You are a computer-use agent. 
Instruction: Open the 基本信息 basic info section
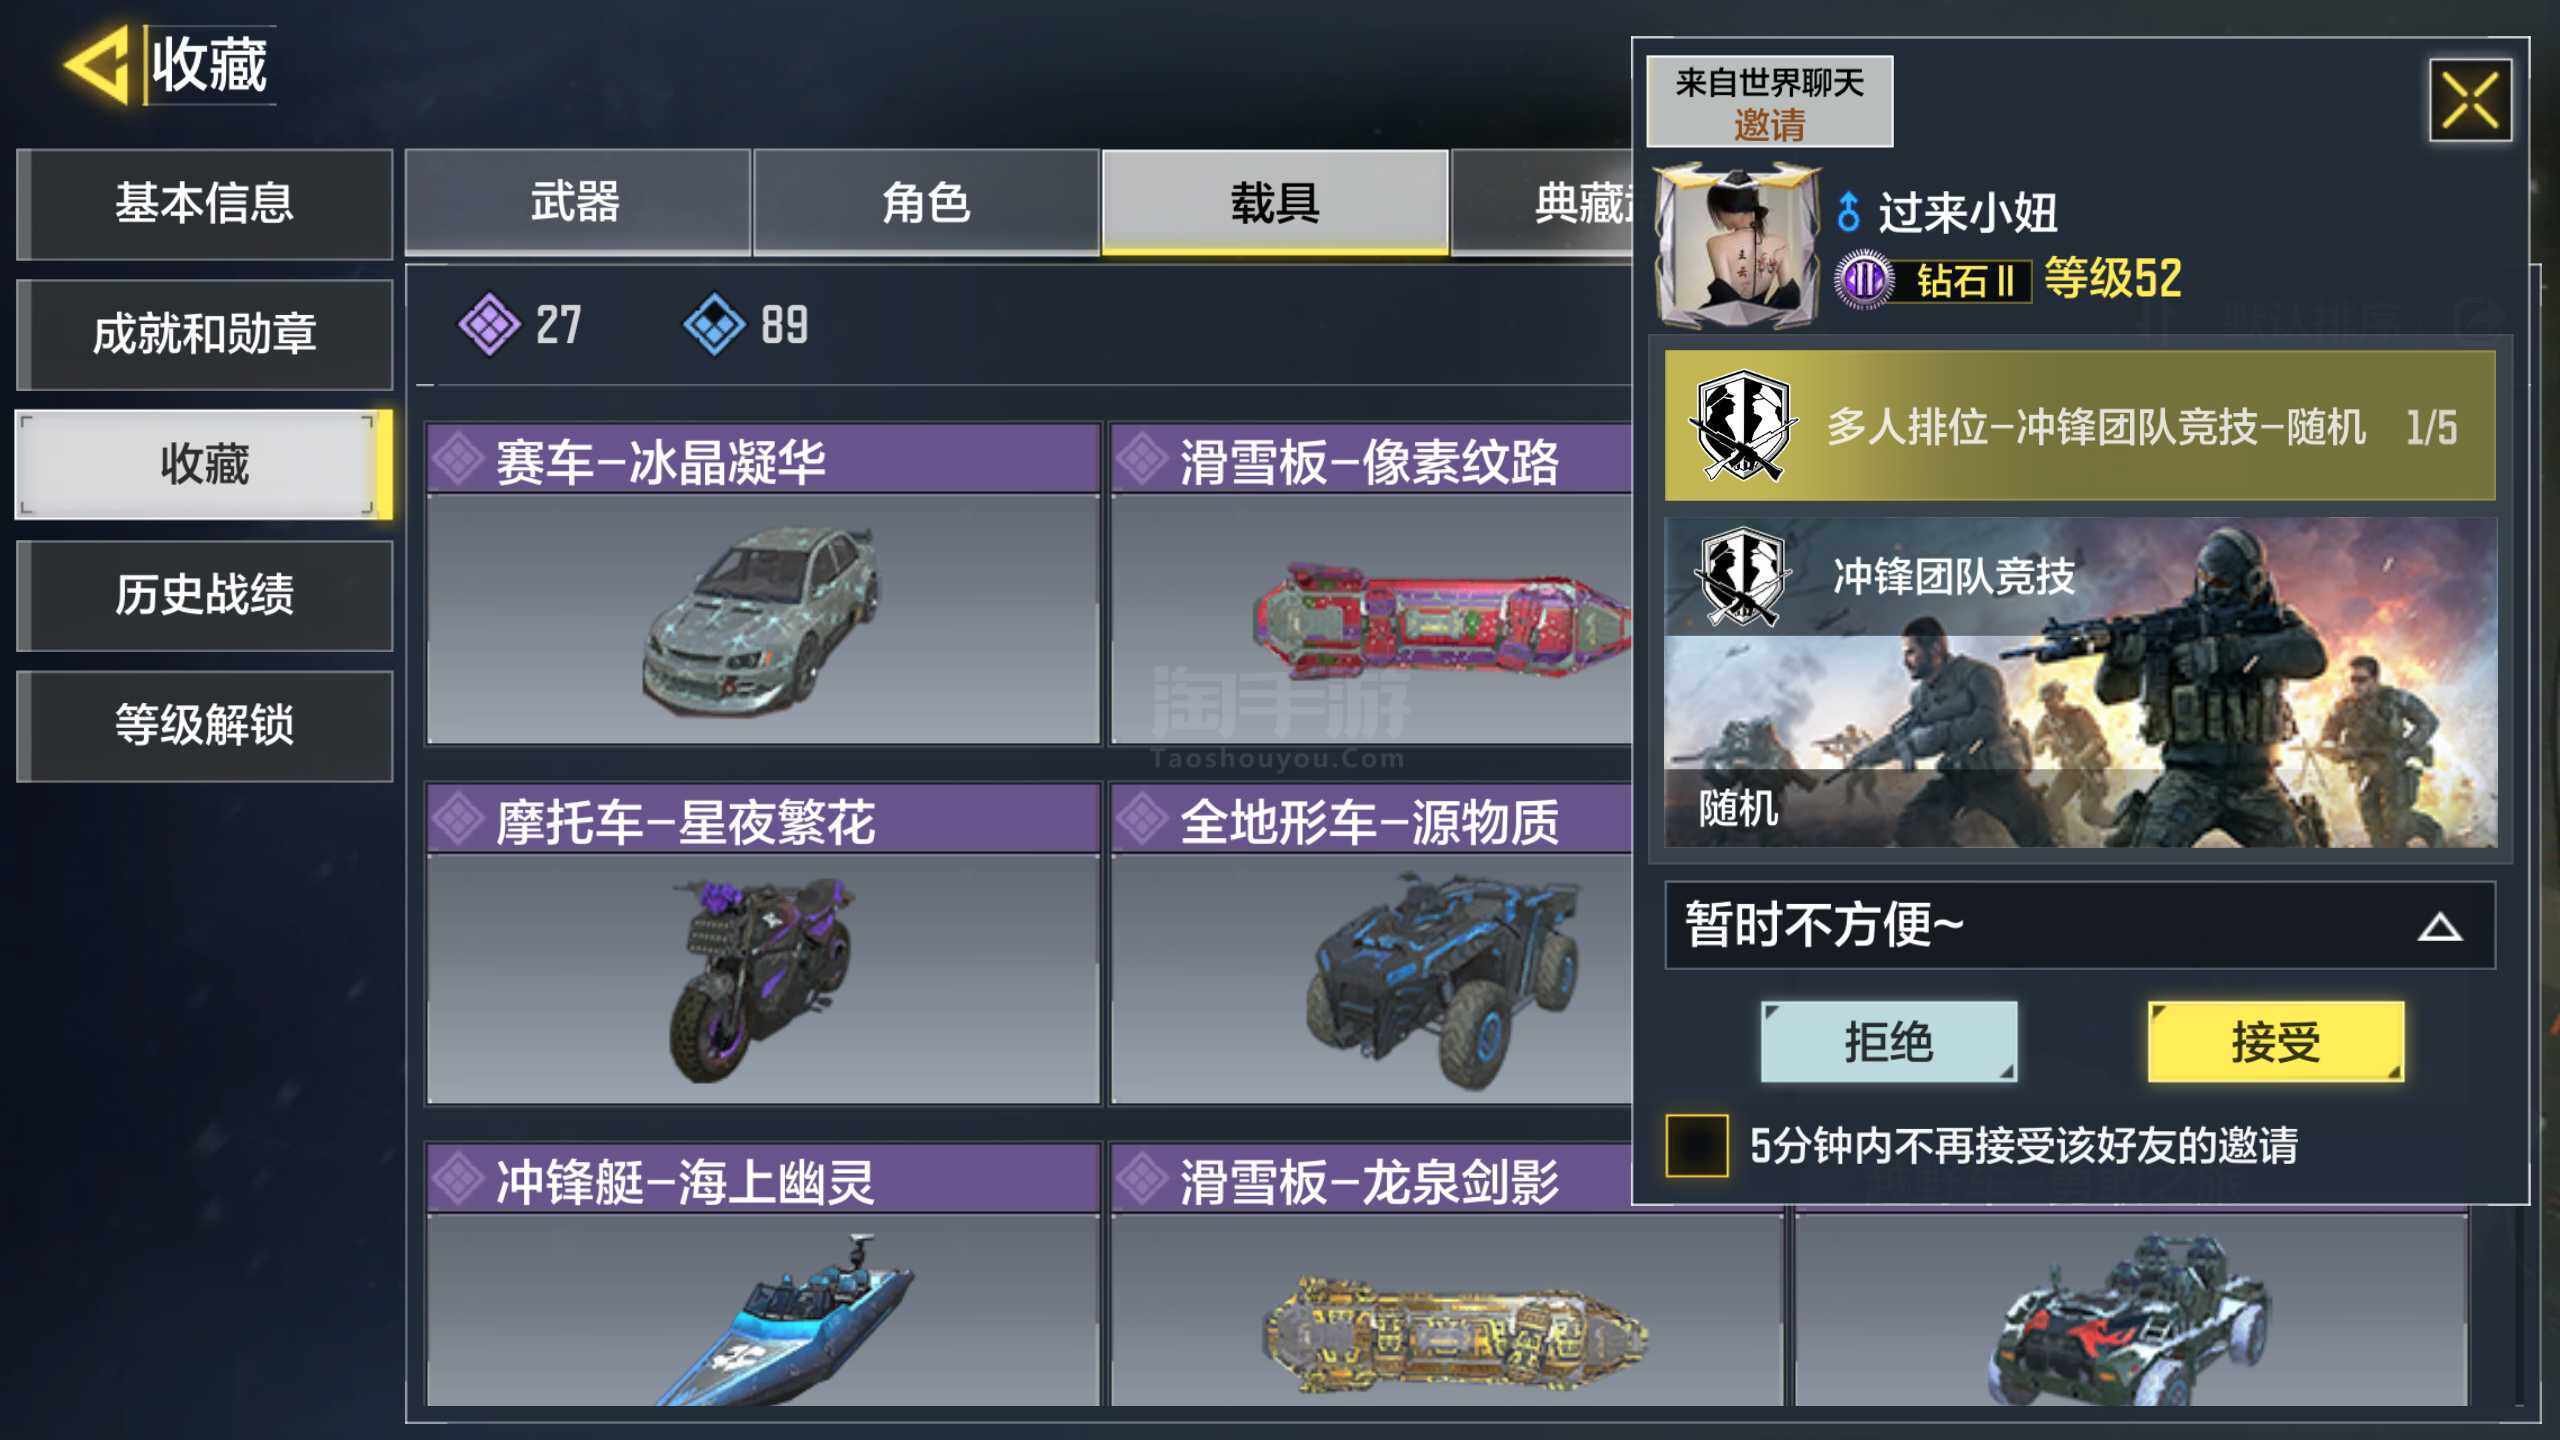pos(205,204)
